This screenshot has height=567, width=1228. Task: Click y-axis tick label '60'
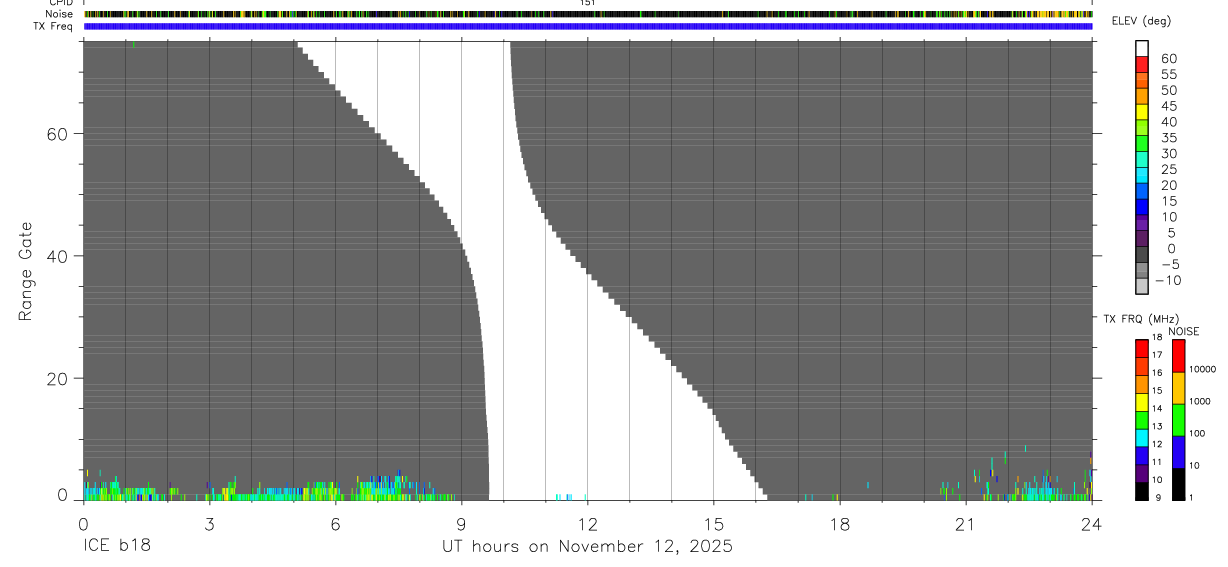[x=56, y=133]
